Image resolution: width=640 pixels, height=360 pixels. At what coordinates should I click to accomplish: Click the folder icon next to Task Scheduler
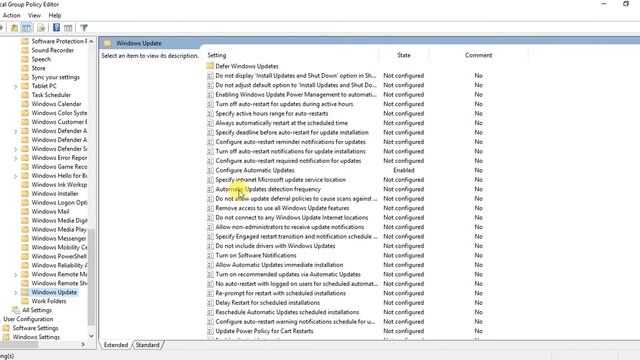point(25,95)
